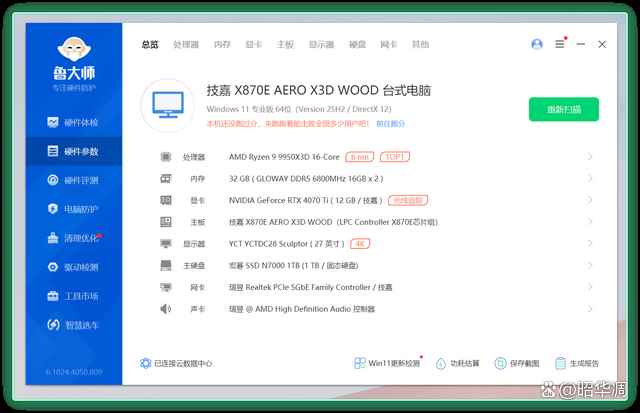Click the display monitor row icon
This screenshot has width=640, height=413.
[x=166, y=244]
